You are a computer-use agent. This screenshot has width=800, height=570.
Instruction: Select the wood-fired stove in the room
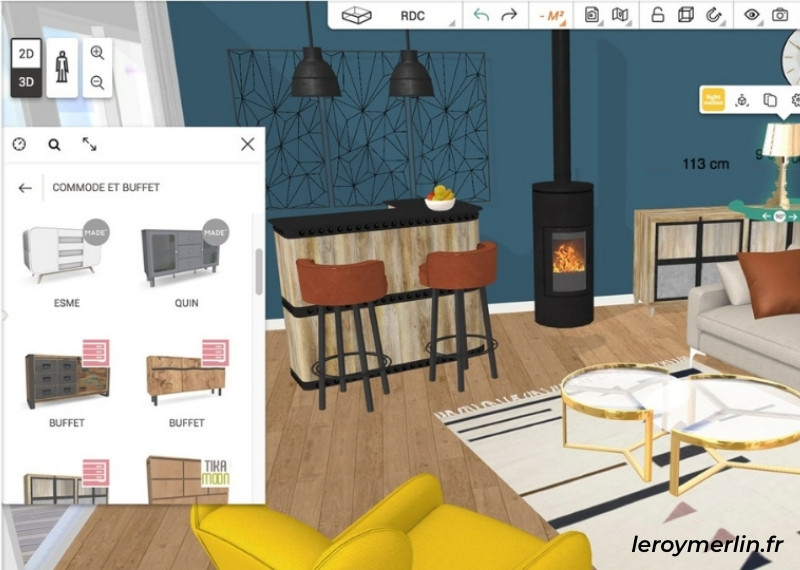[563, 255]
